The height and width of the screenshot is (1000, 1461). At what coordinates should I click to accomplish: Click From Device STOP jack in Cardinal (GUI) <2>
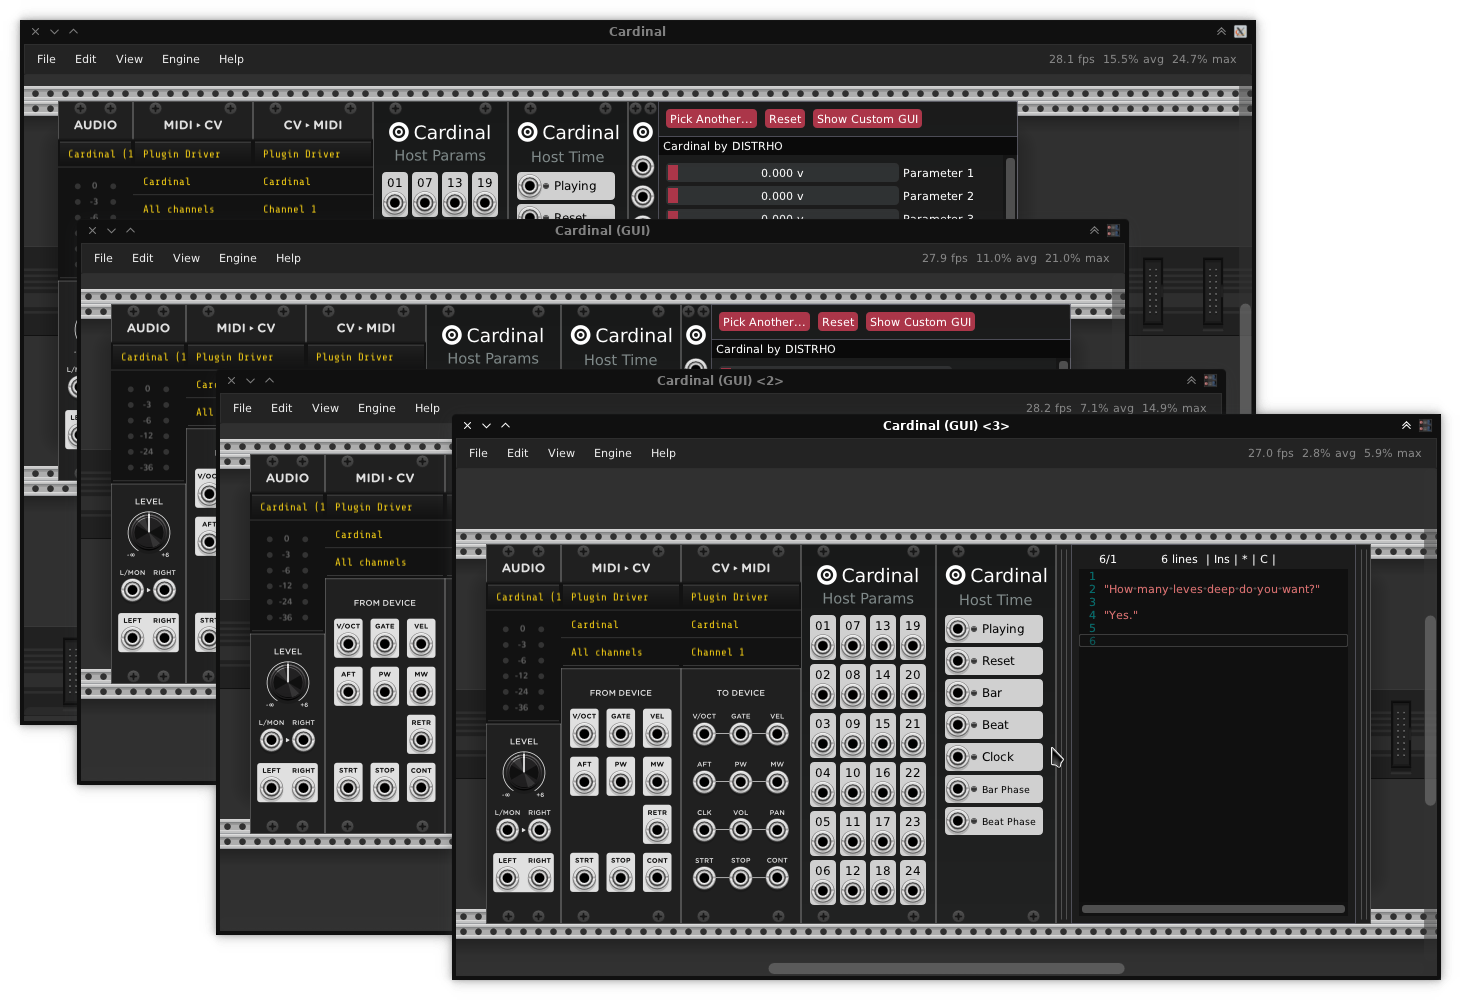[x=385, y=789]
